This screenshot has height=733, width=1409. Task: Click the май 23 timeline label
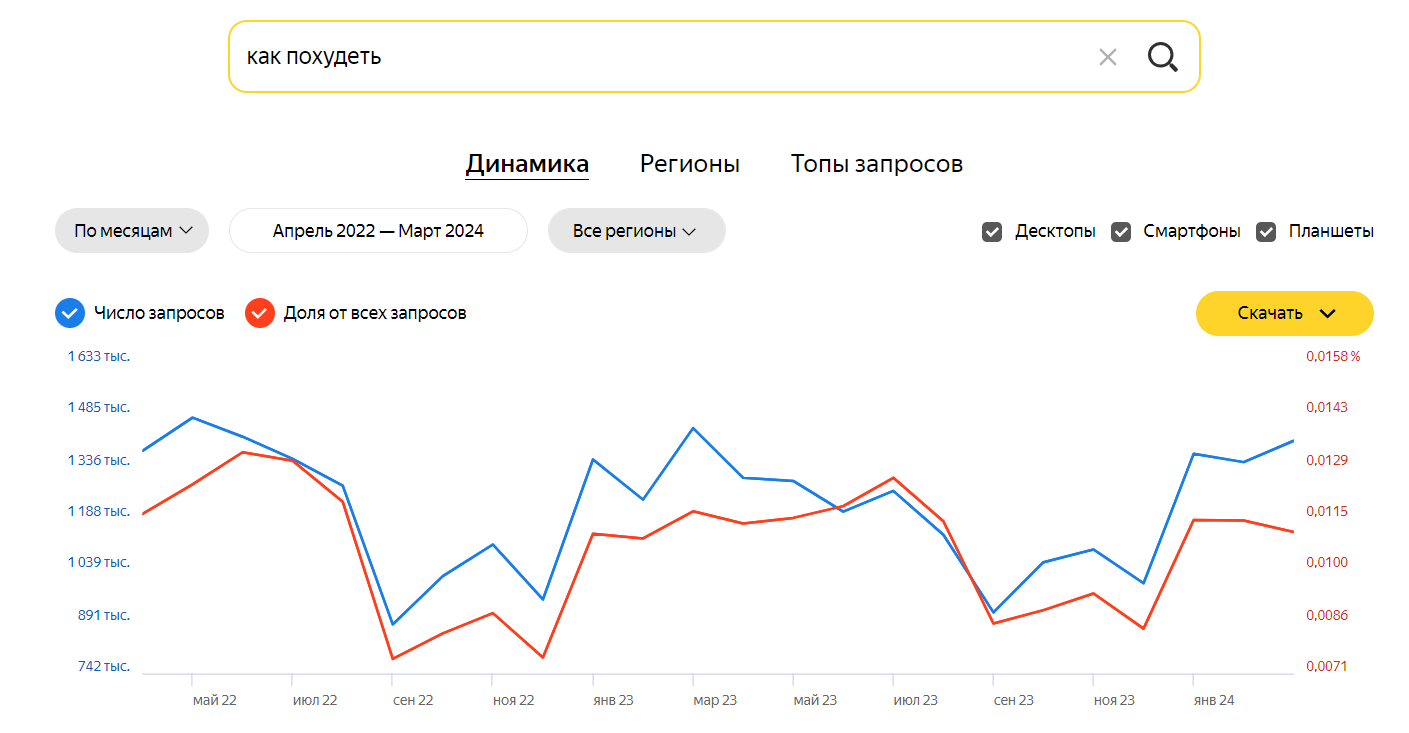click(x=815, y=700)
